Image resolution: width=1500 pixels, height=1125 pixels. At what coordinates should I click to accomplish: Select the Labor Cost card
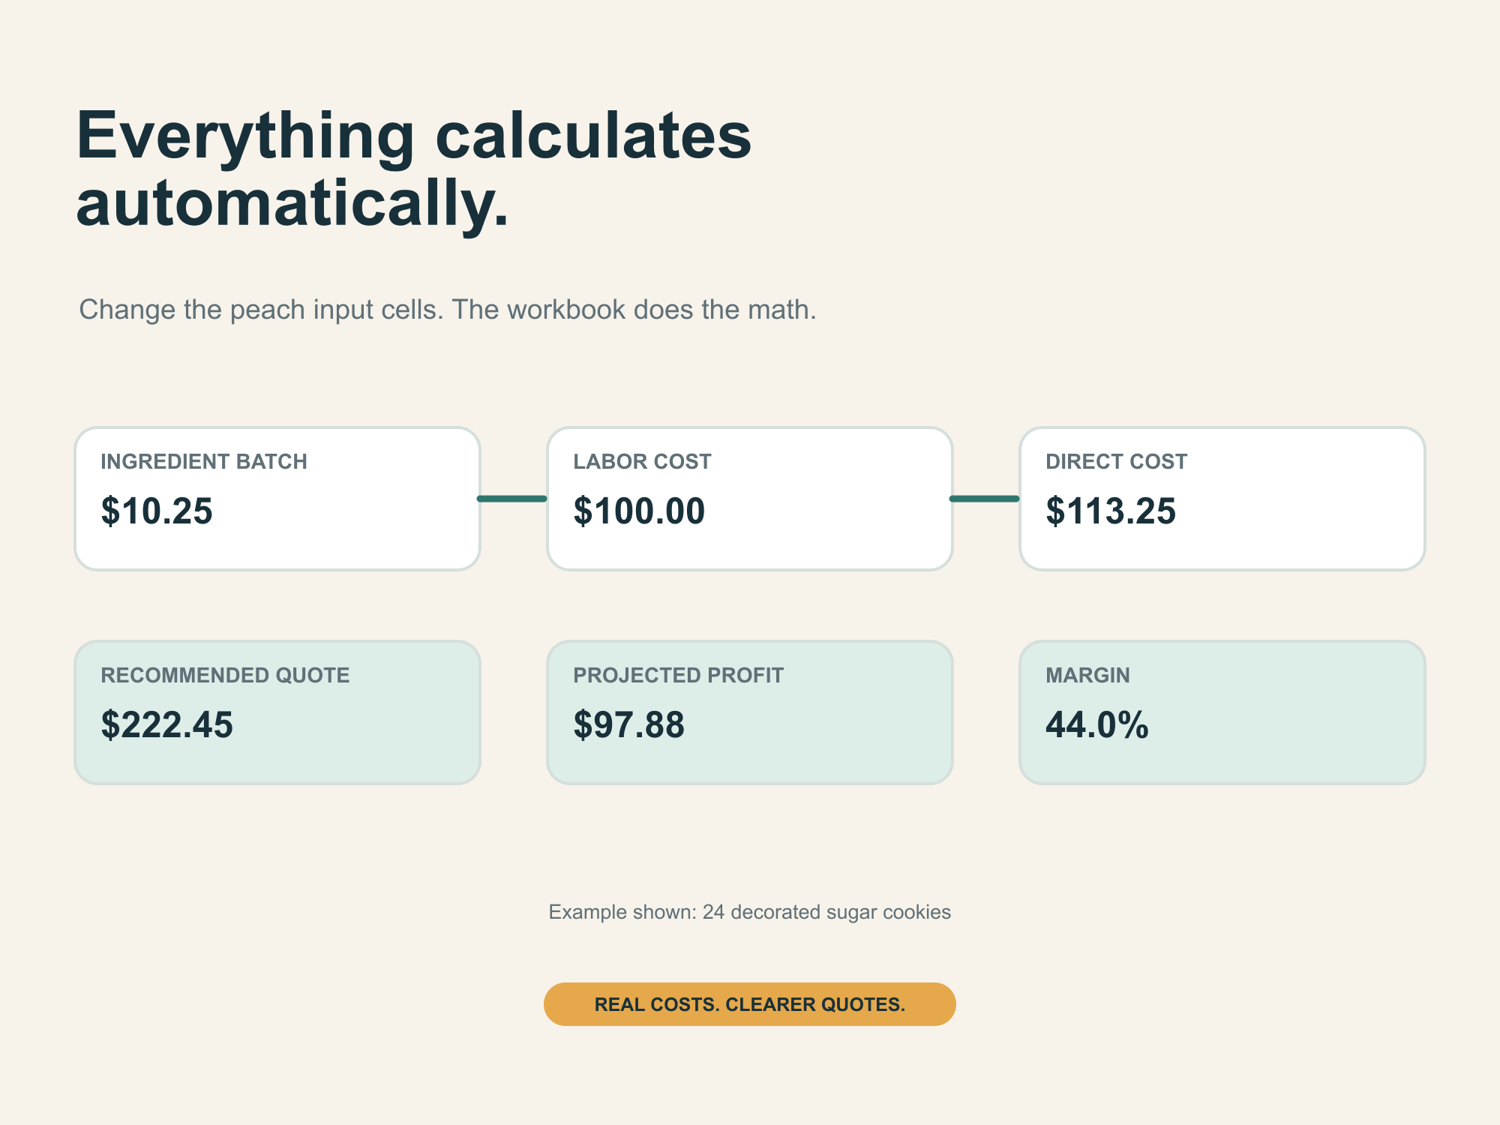[750, 499]
